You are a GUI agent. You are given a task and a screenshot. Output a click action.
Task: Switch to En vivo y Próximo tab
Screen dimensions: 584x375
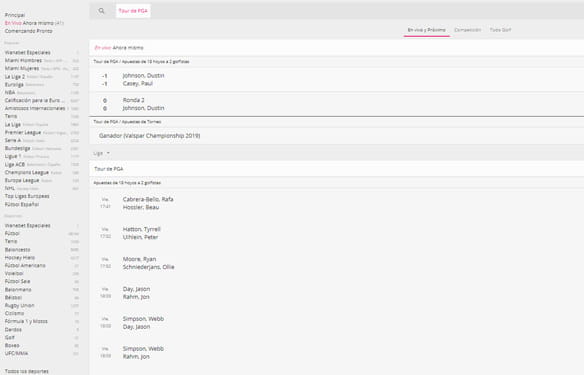[426, 30]
